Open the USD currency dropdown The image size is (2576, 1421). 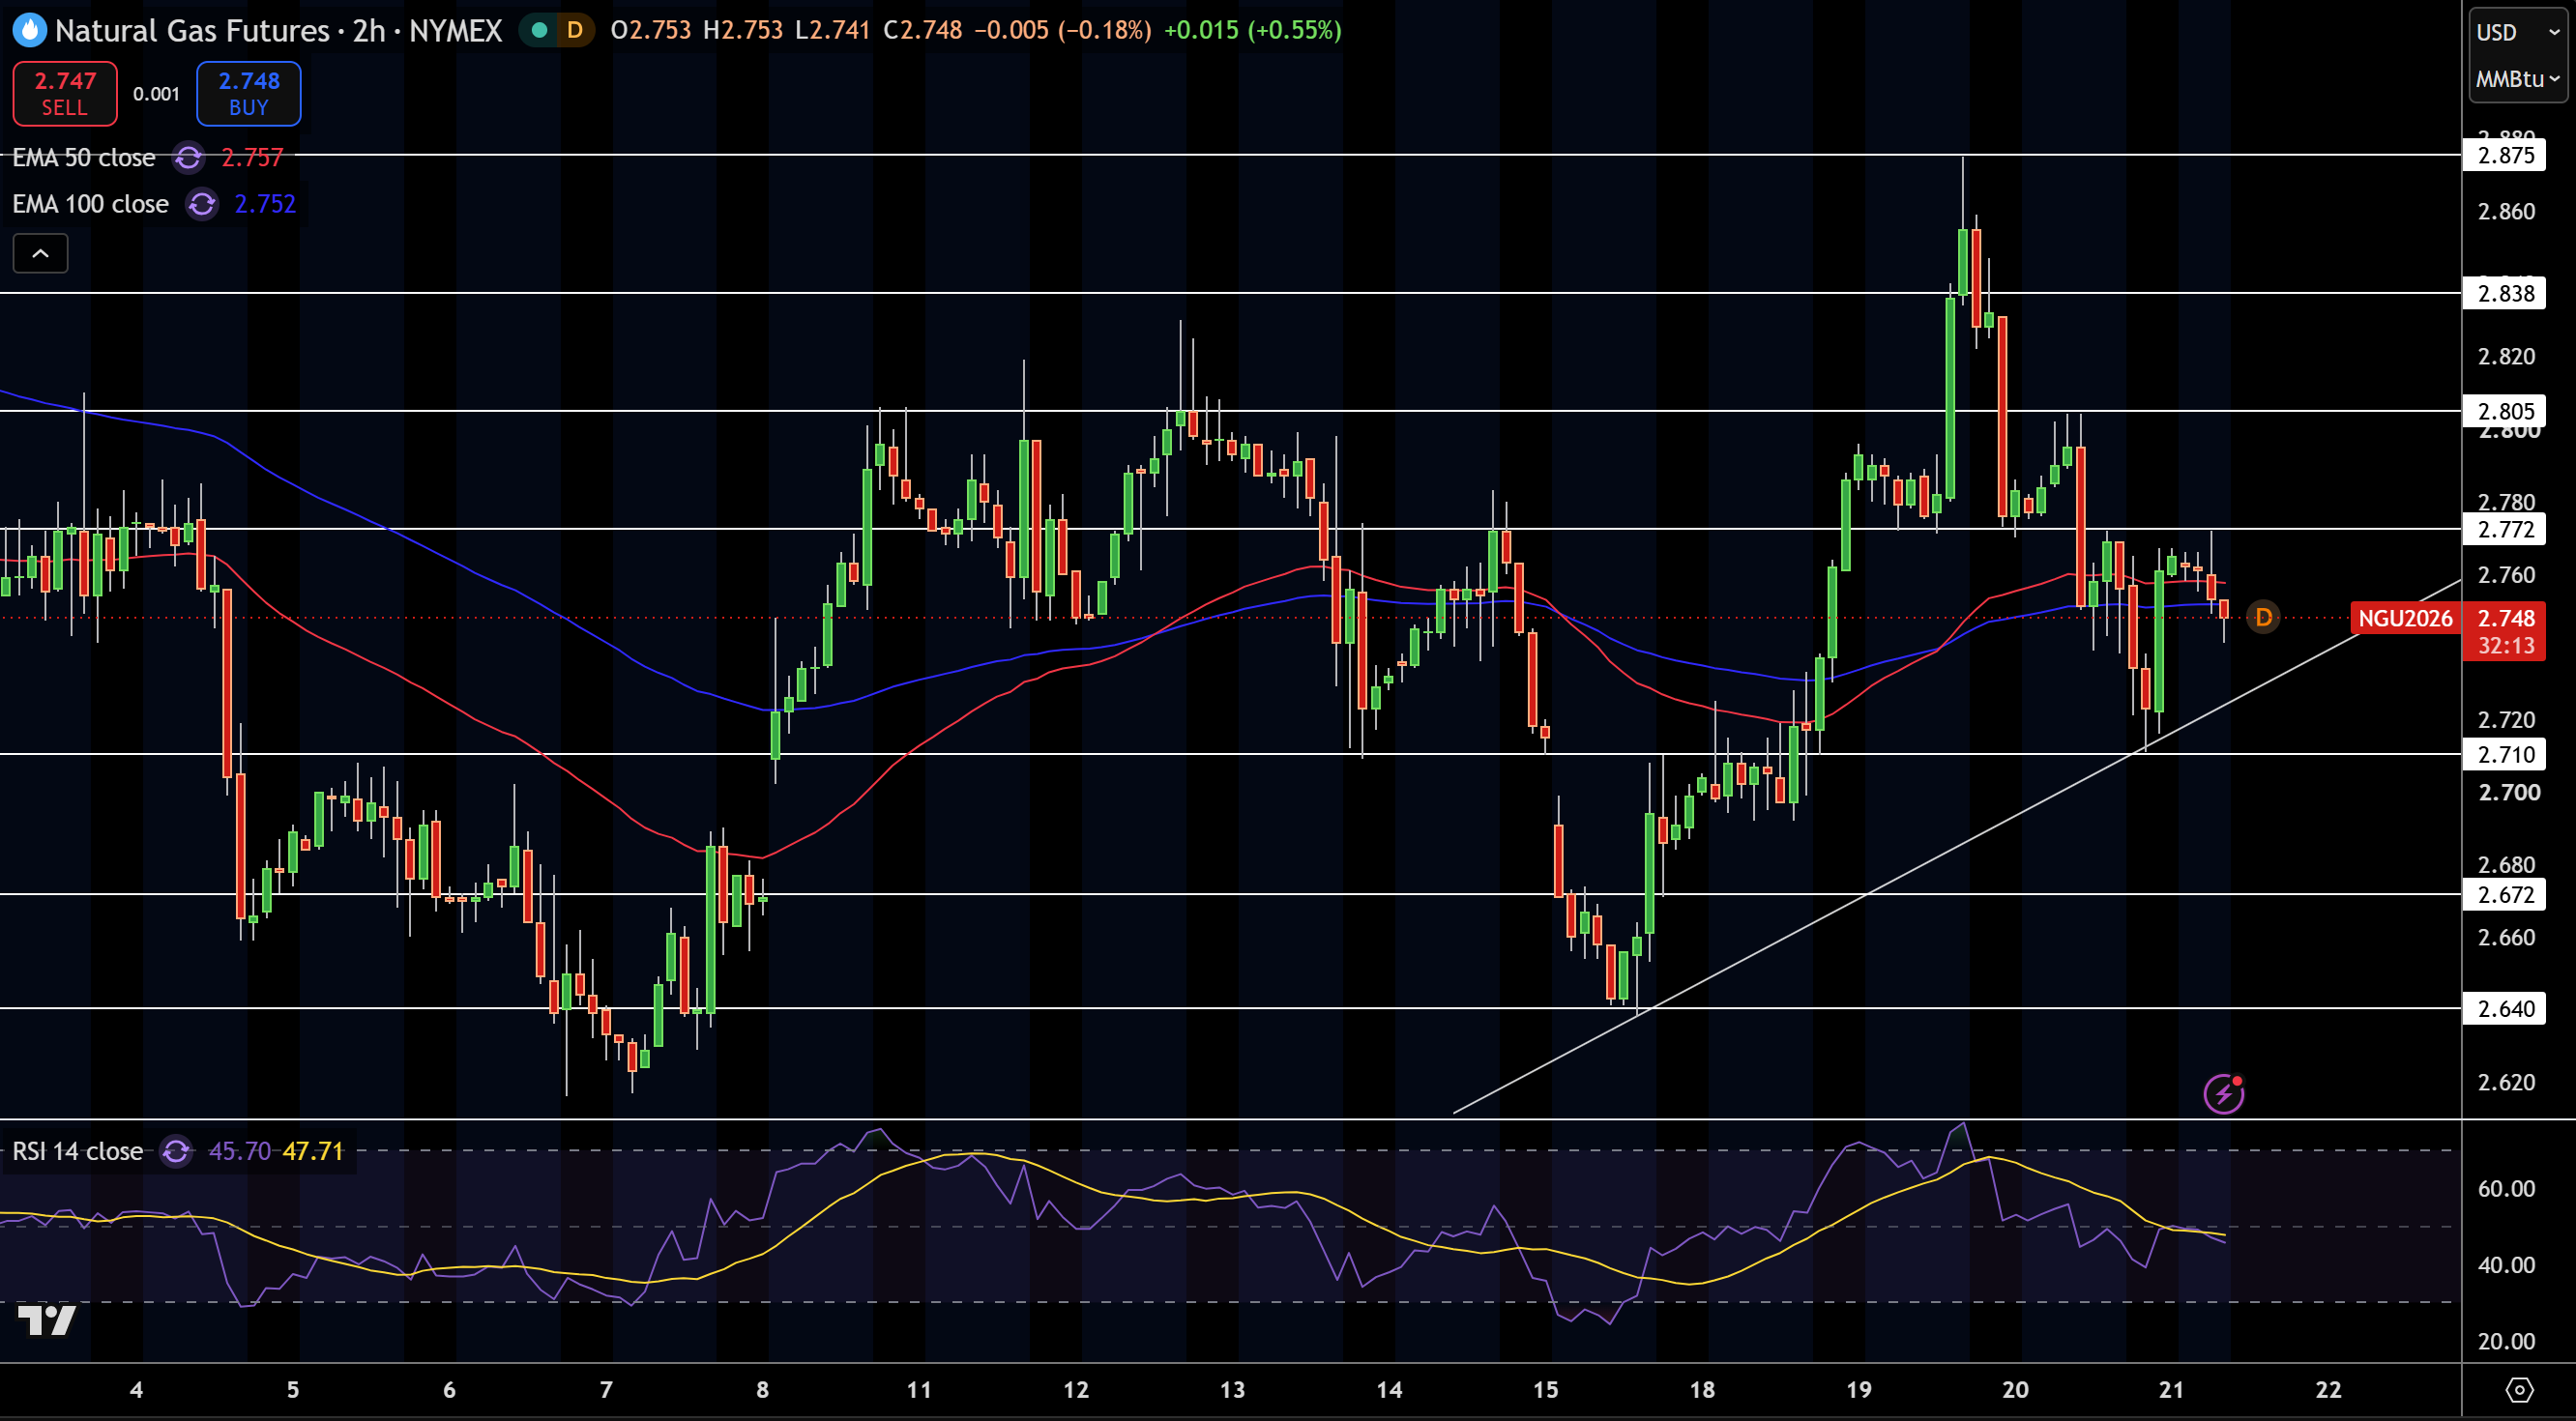click(x=2518, y=32)
